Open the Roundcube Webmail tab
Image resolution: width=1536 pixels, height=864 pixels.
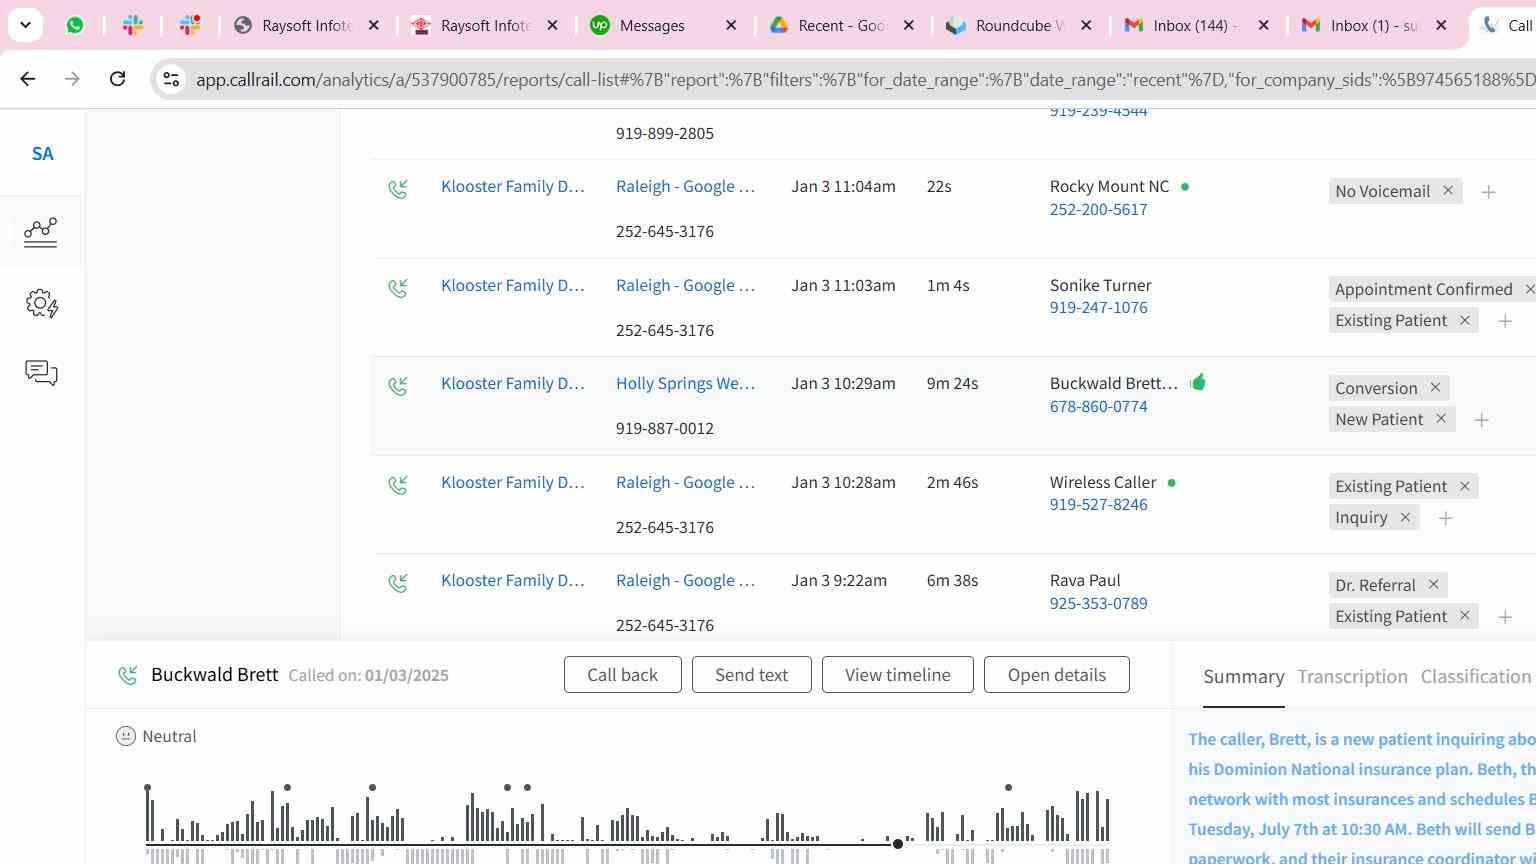click(1020, 25)
